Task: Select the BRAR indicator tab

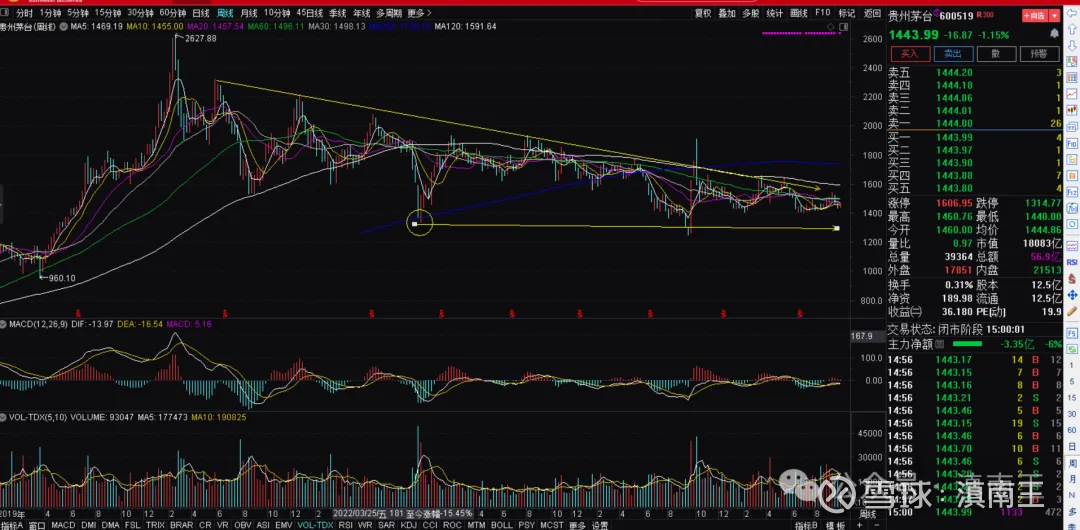Action: coord(180,525)
